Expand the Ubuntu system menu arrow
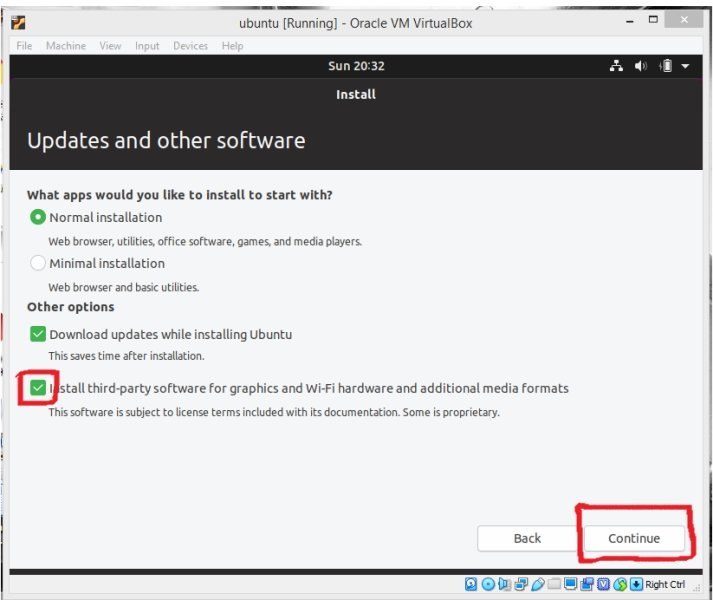 click(685, 66)
